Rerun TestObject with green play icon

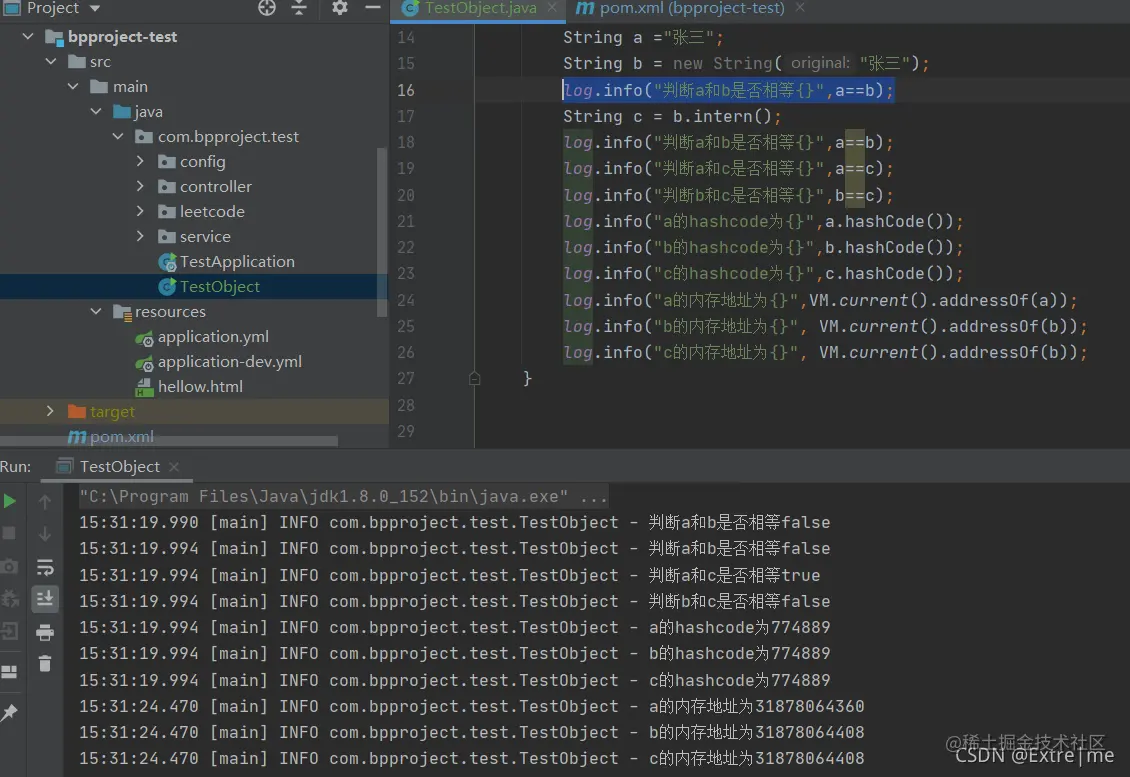click(10, 501)
